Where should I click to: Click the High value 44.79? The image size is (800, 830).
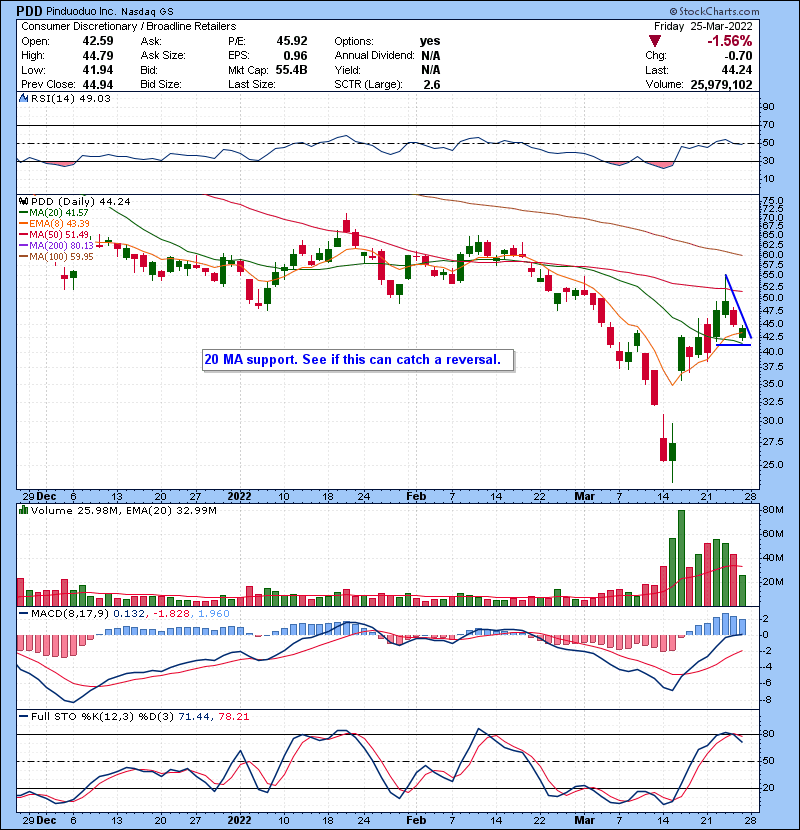[x=97, y=56]
